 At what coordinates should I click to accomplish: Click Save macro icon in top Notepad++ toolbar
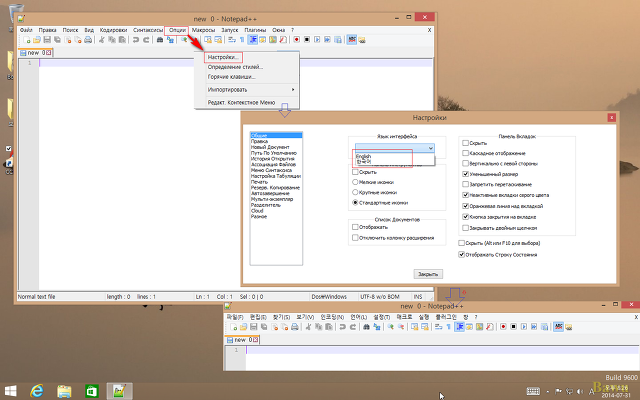[338, 40]
